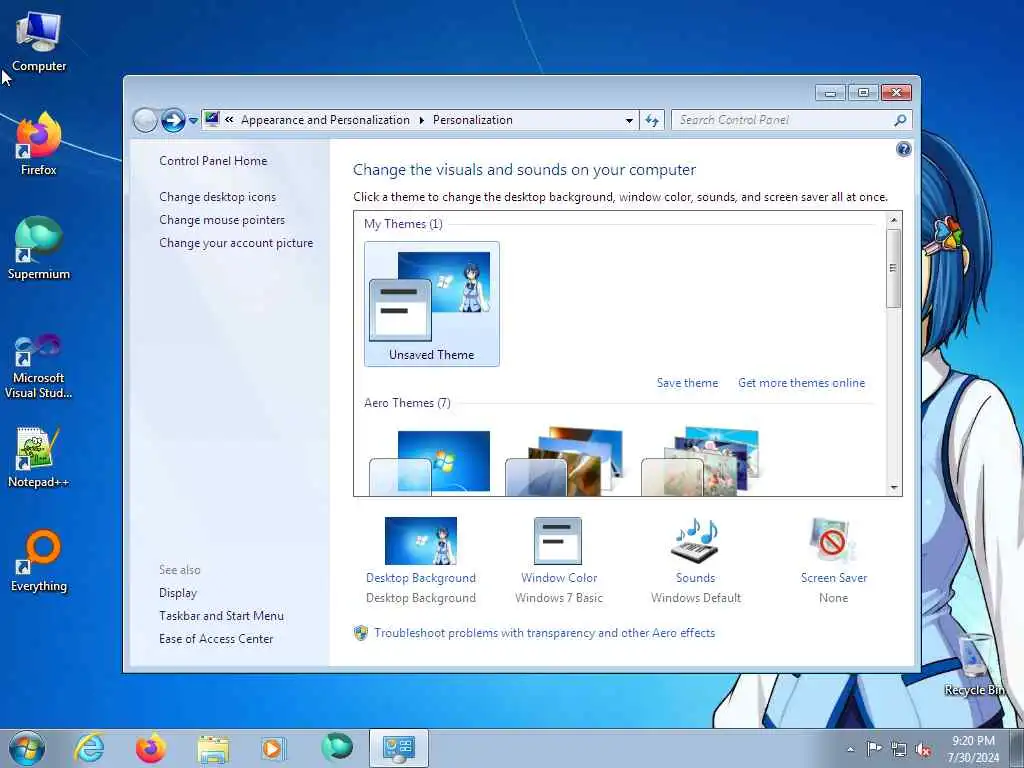The height and width of the screenshot is (768, 1024).
Task: Open Windows Explorer from the taskbar
Action: point(213,749)
